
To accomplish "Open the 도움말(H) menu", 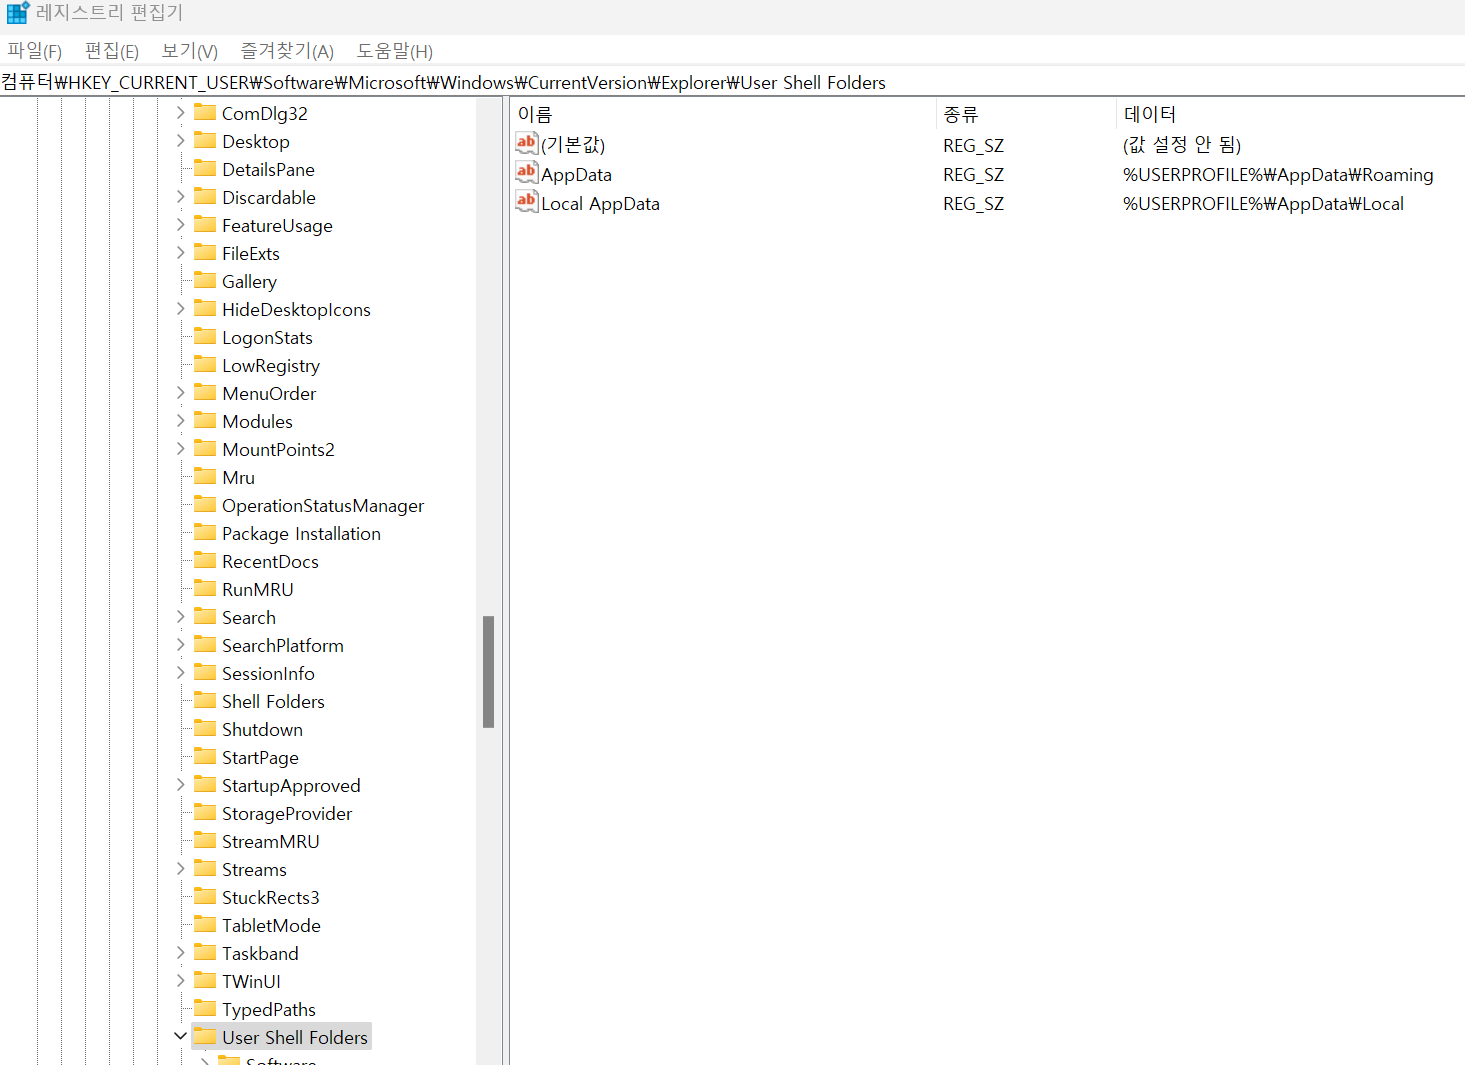I will (395, 51).
